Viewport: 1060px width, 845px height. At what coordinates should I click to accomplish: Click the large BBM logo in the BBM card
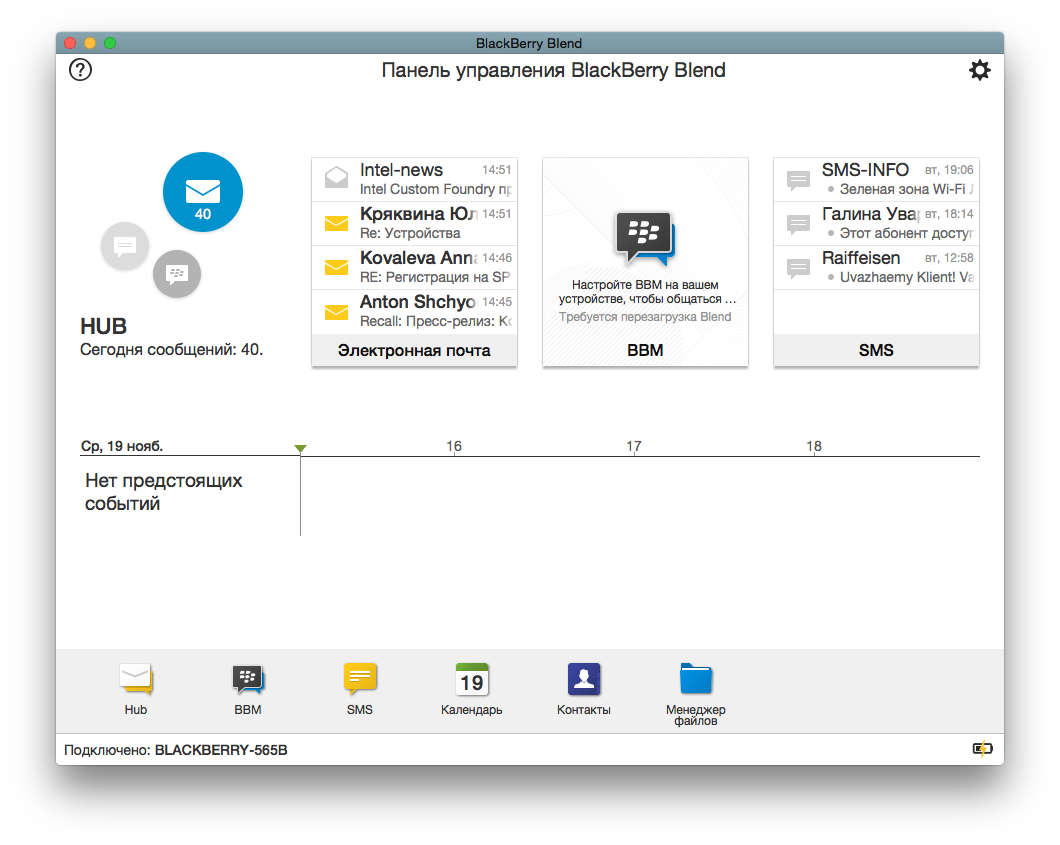pos(645,237)
